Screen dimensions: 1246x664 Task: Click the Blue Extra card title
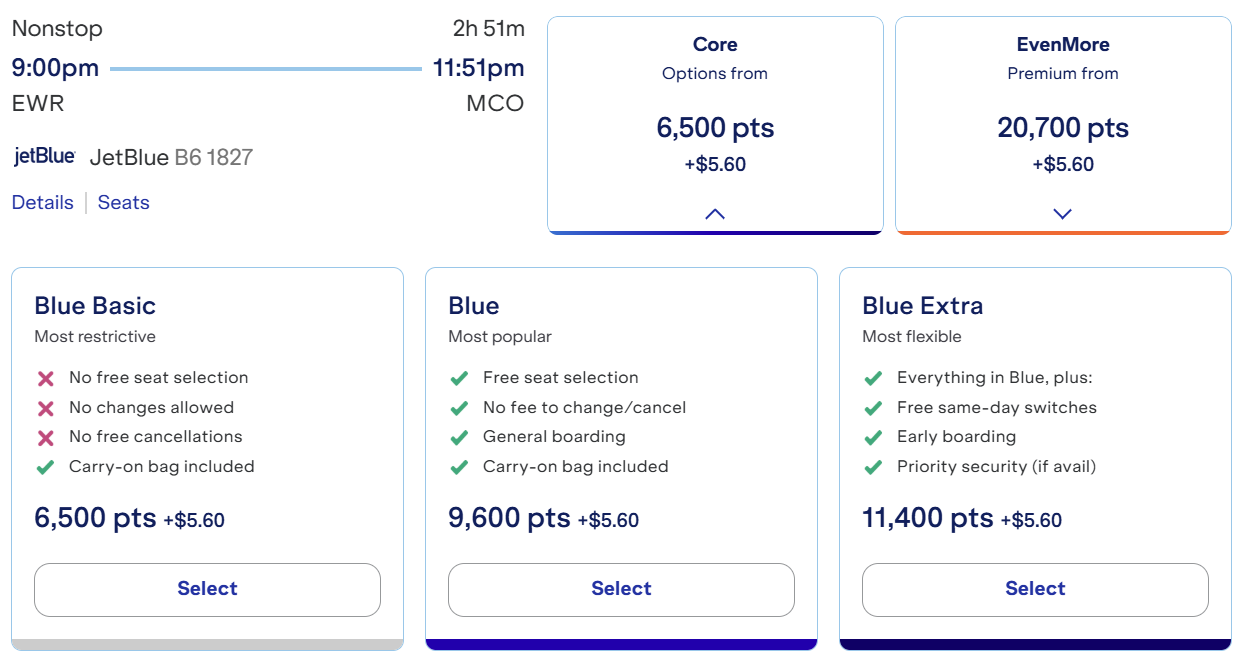point(922,306)
